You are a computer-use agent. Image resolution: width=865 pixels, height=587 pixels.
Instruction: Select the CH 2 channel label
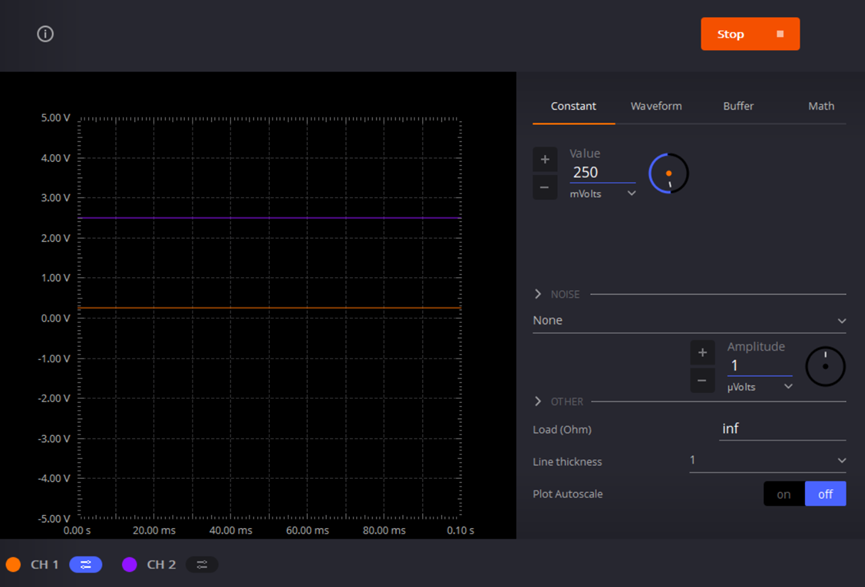(x=161, y=564)
